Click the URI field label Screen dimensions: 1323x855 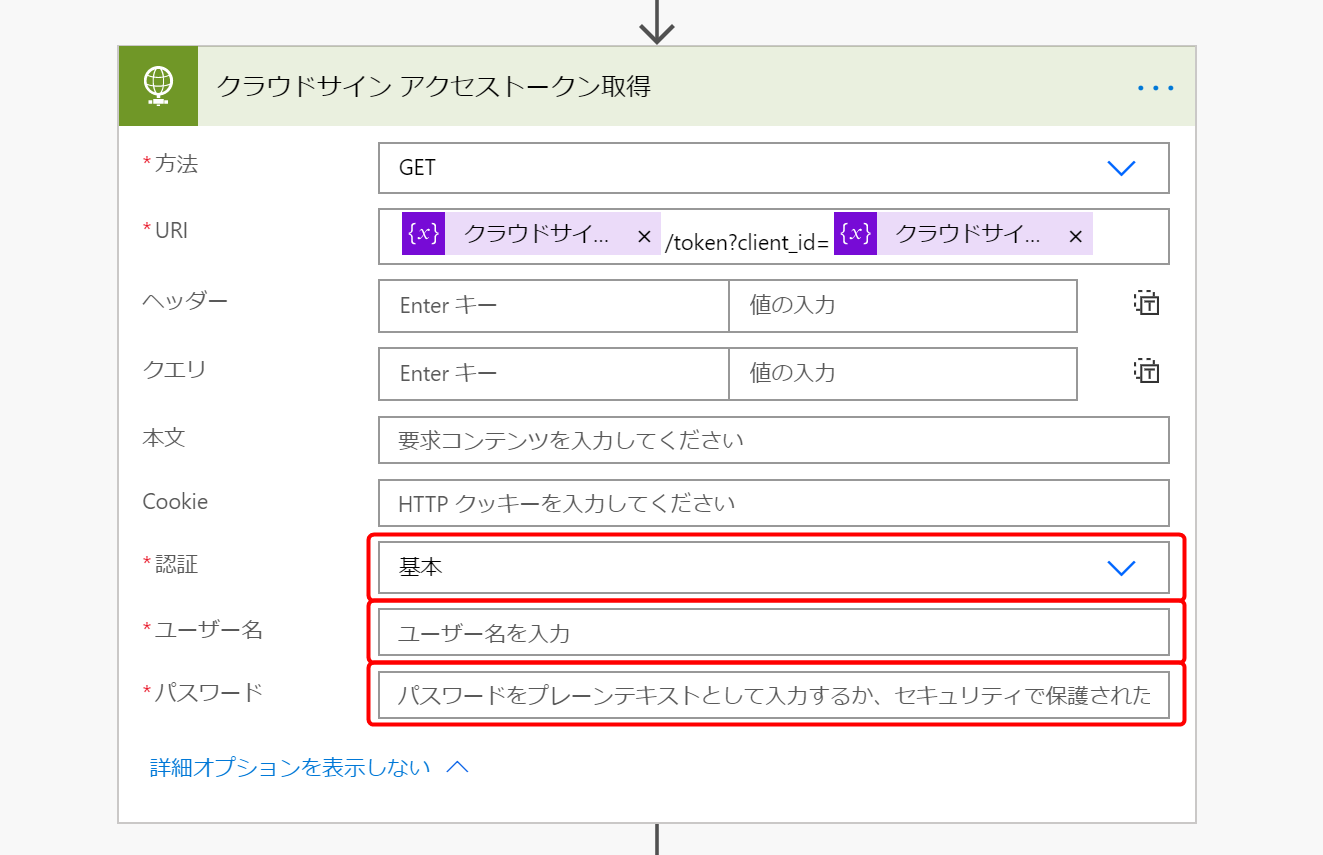click(x=171, y=230)
